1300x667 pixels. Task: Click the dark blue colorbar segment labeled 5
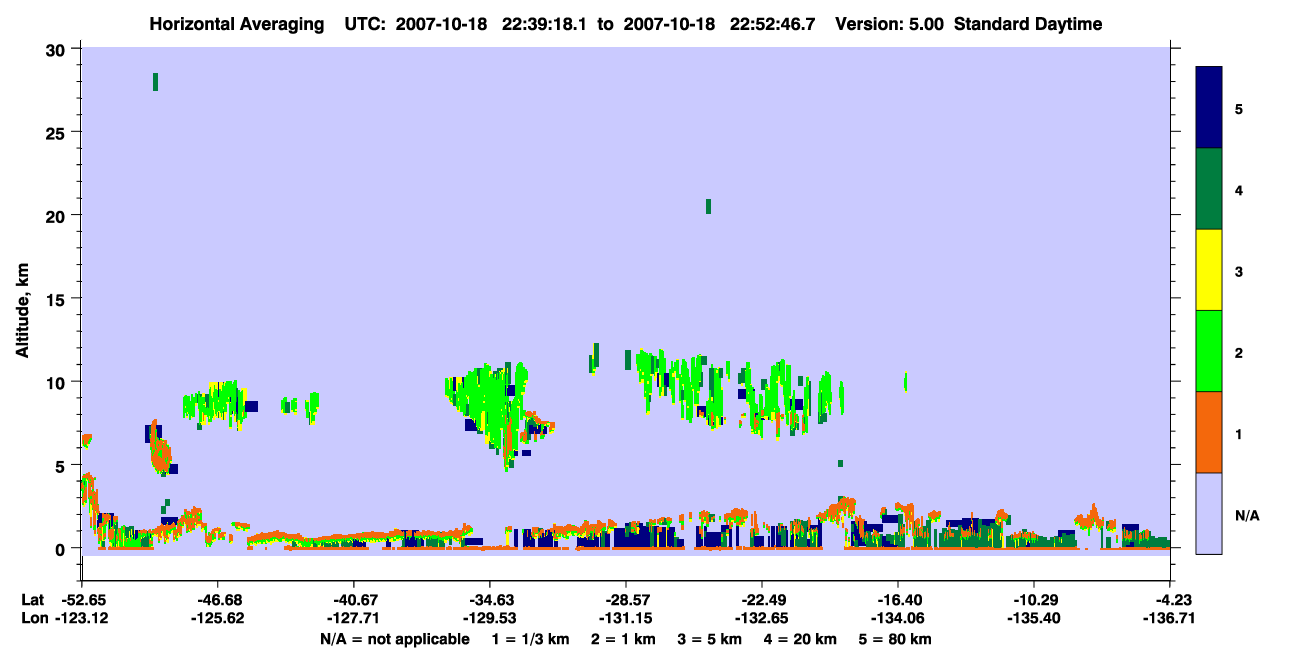(x=1209, y=107)
